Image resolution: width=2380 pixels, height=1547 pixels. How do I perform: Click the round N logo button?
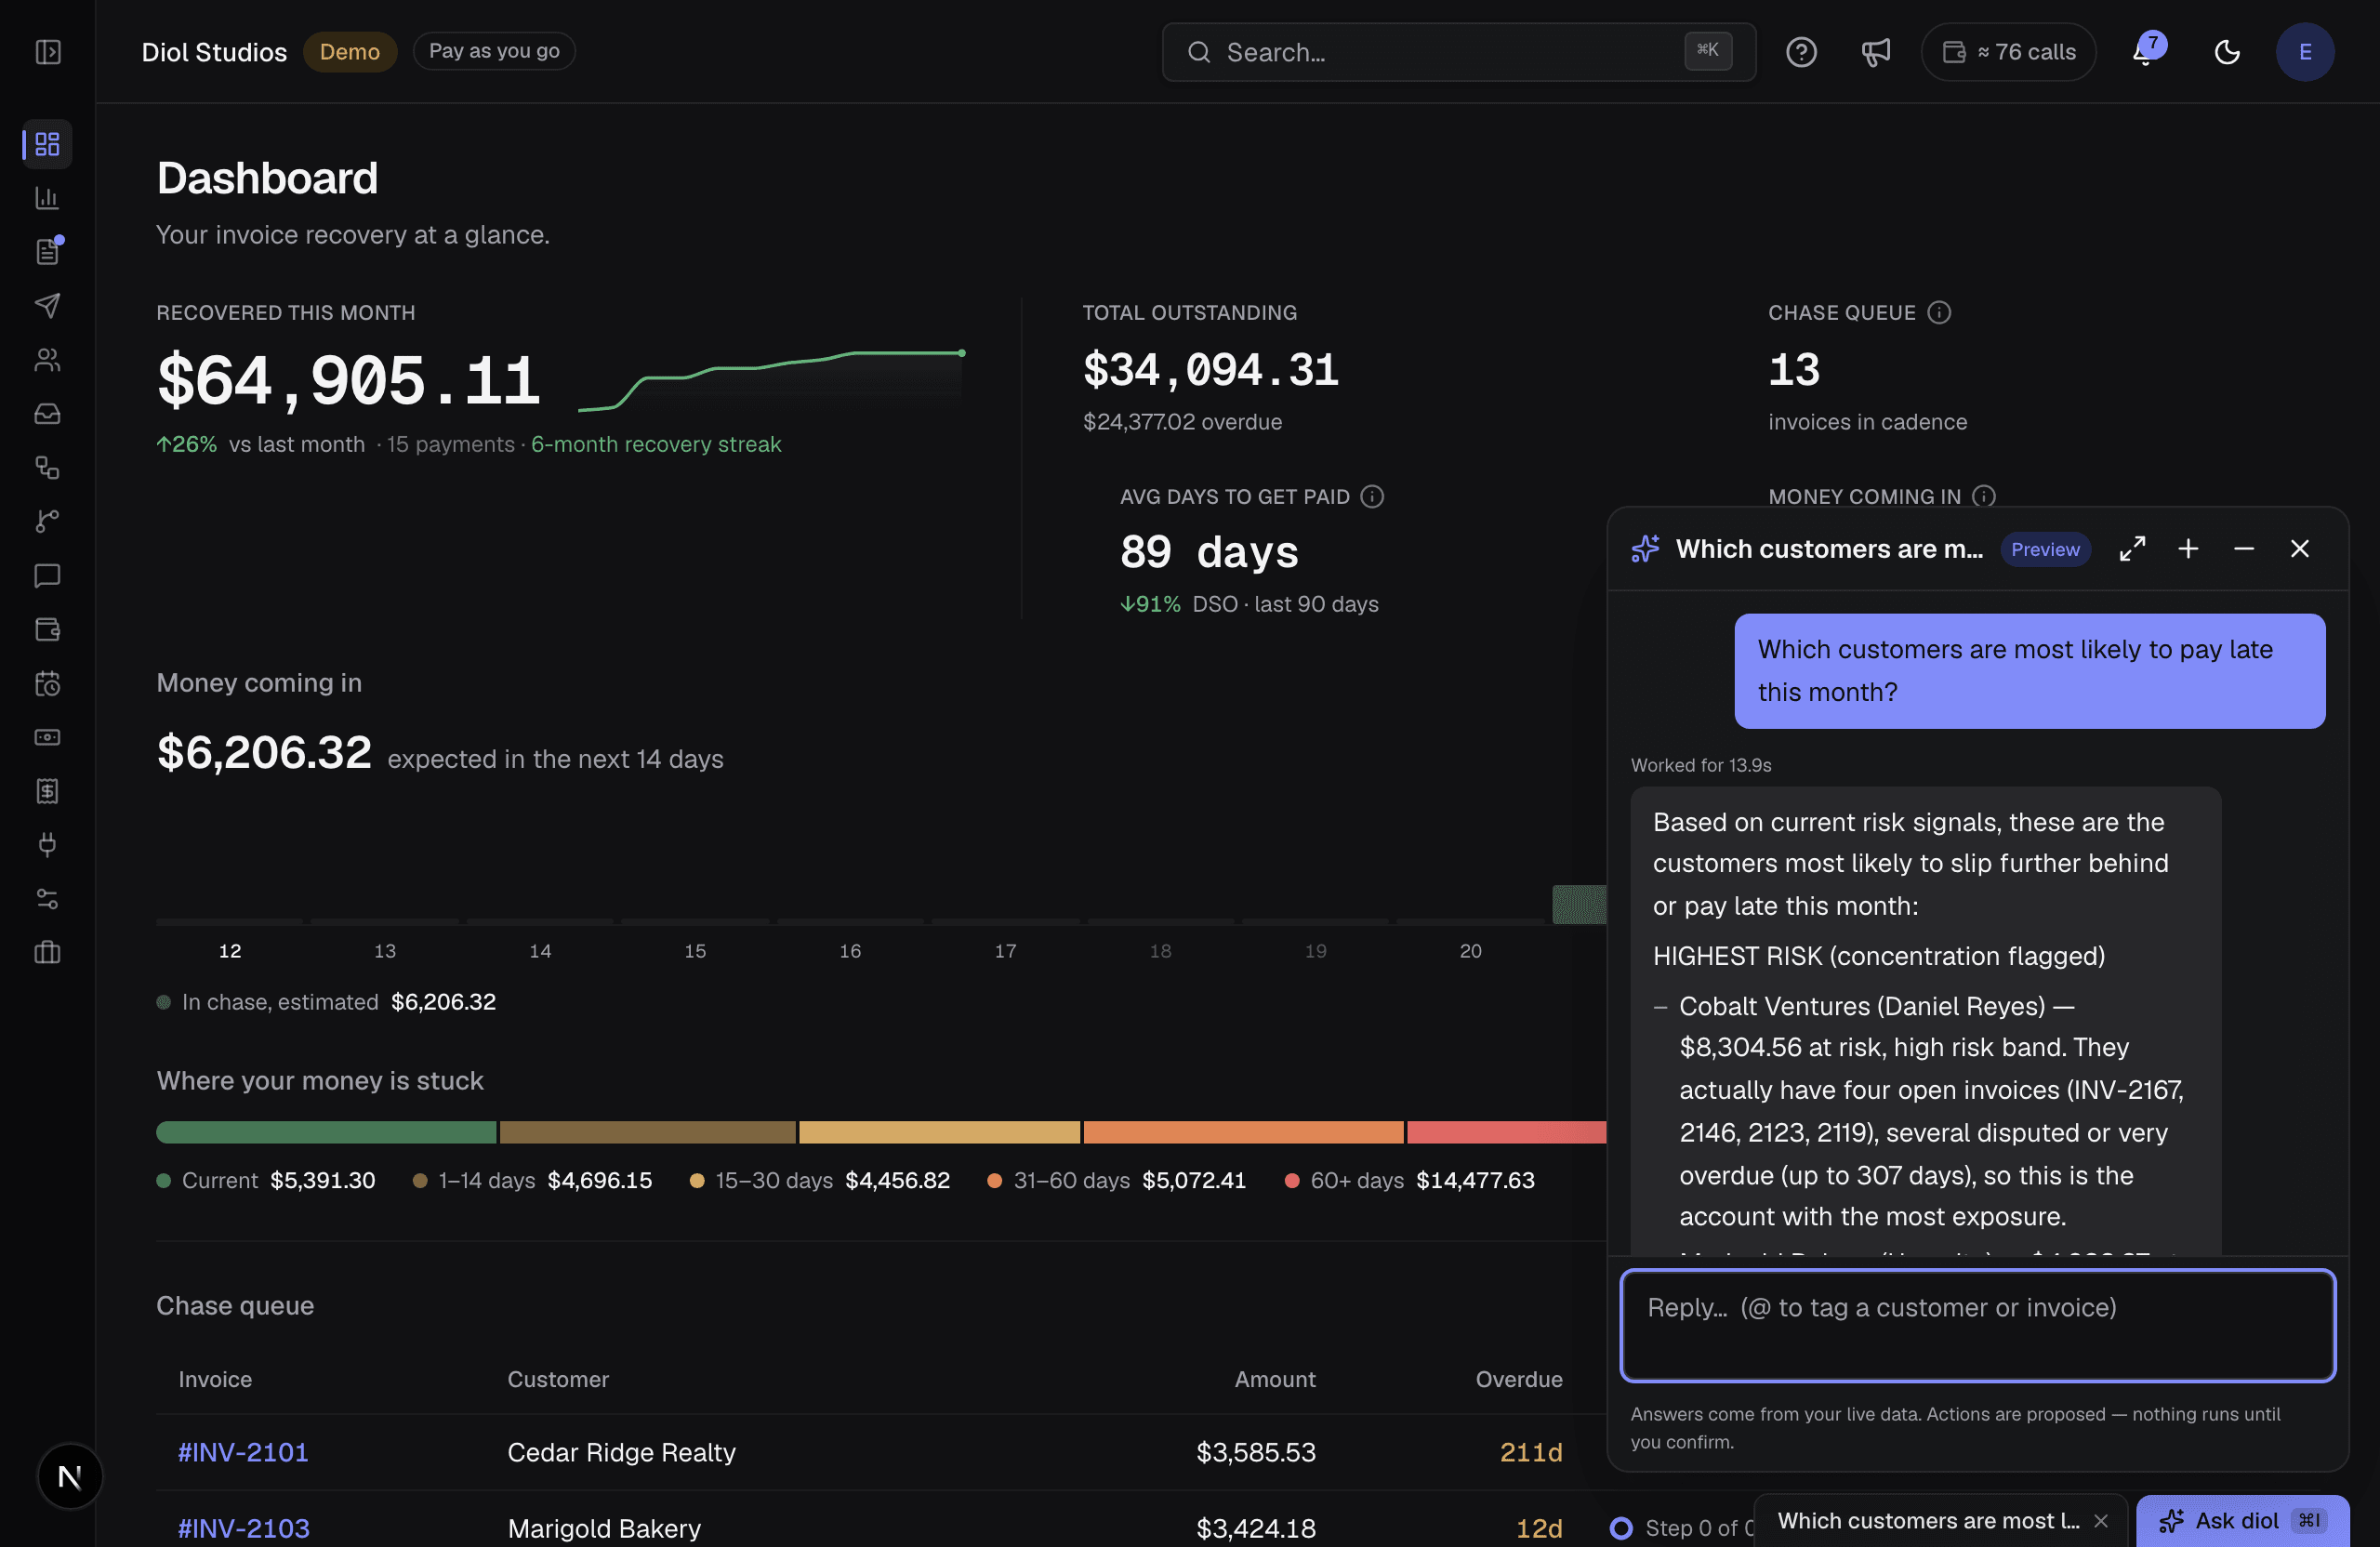(69, 1476)
